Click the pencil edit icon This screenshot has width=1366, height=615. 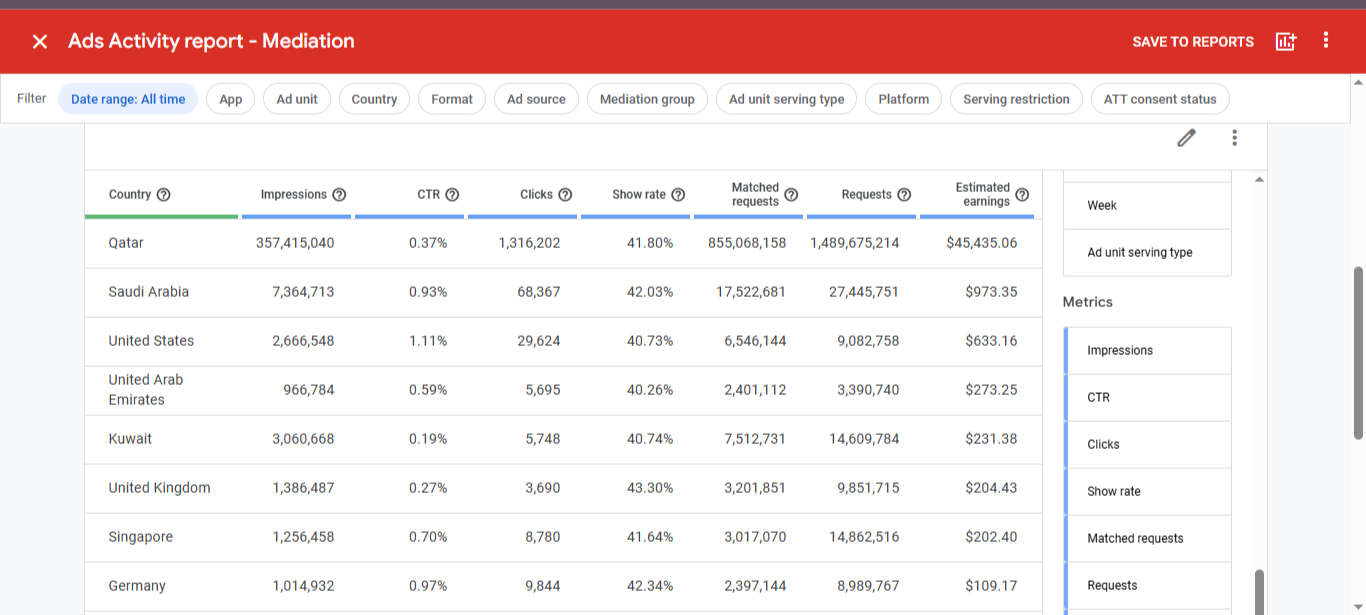click(x=1186, y=138)
